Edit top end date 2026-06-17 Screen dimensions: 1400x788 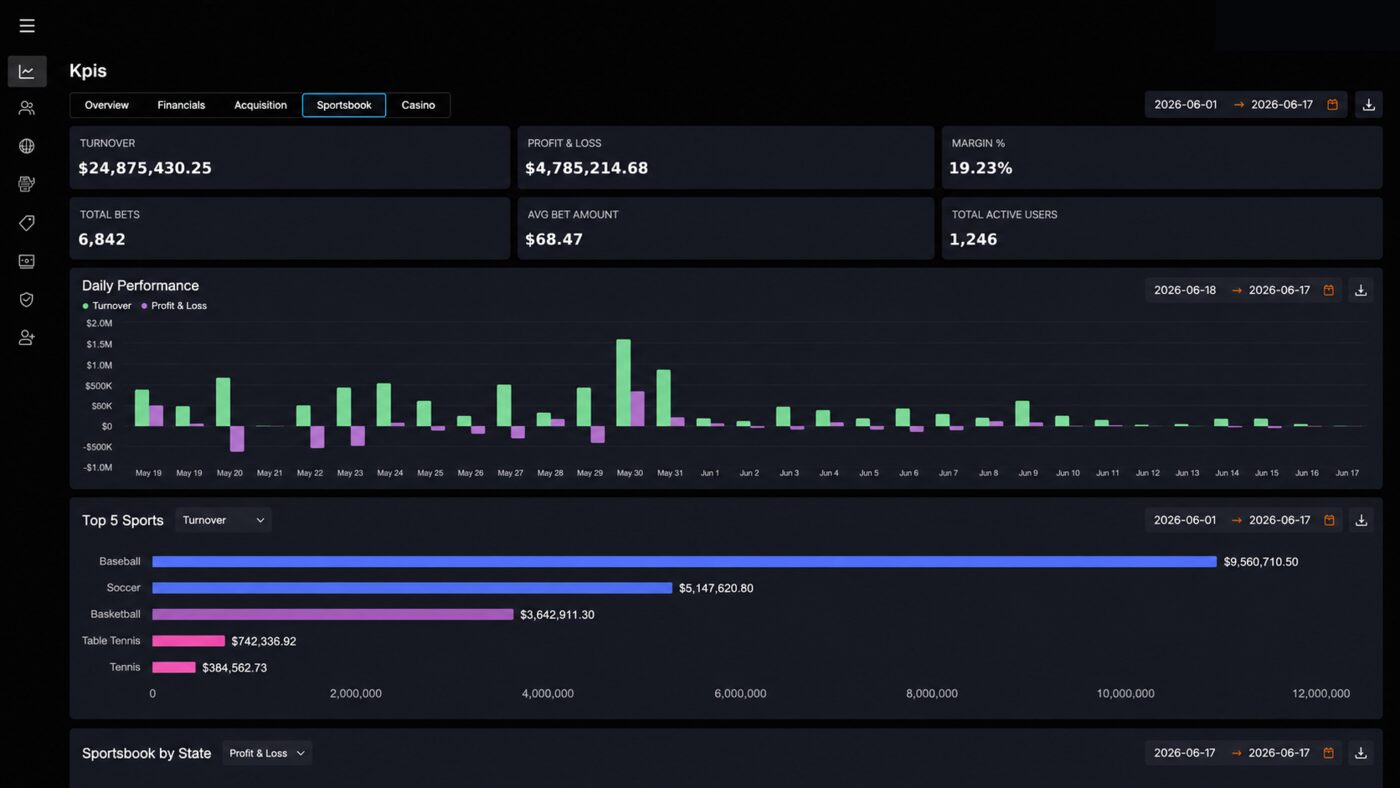[1282, 105]
